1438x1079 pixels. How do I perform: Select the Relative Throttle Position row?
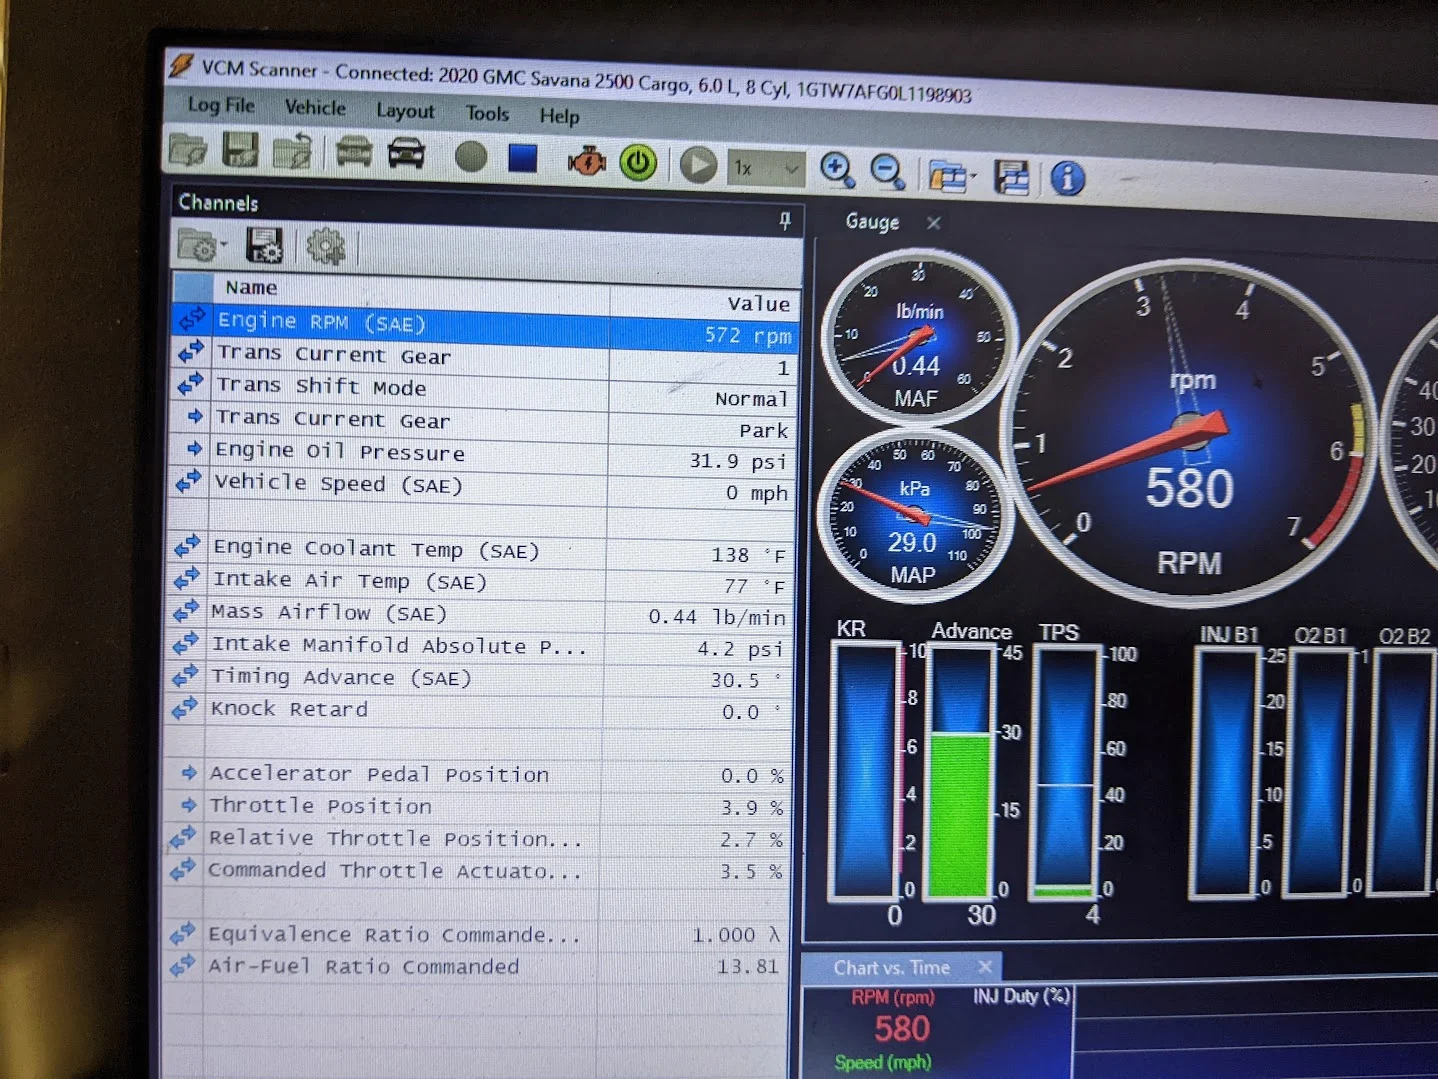click(475, 838)
